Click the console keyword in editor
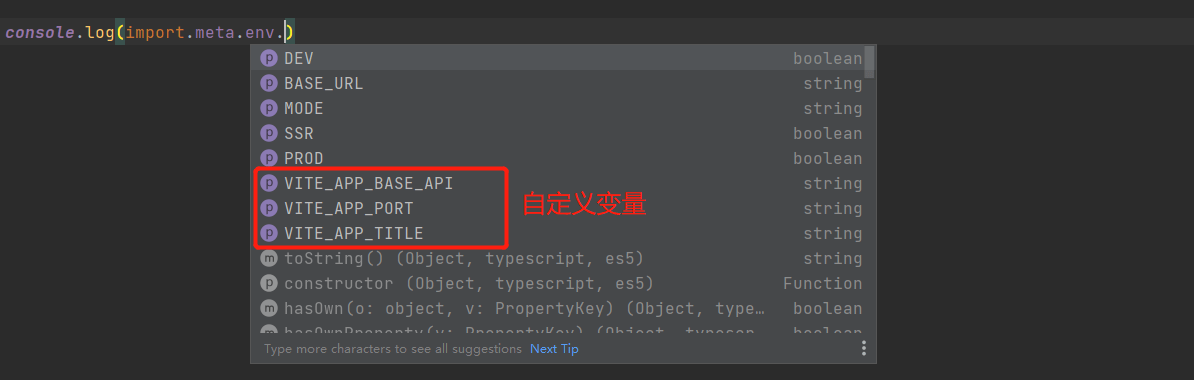 [39, 33]
